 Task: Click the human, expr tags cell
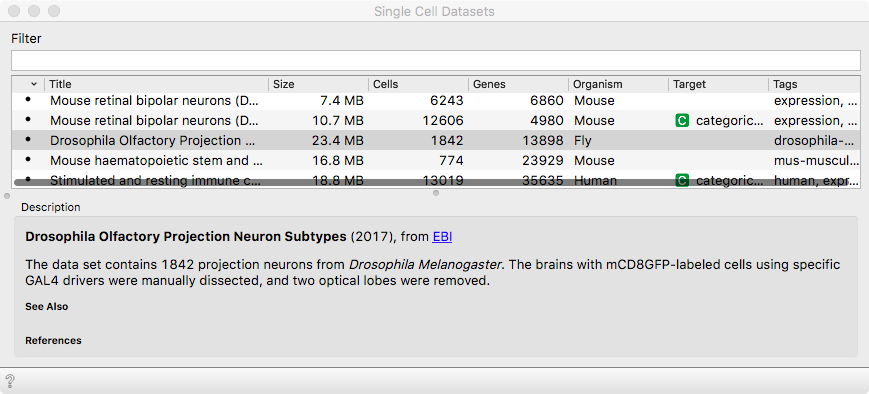pos(817,180)
